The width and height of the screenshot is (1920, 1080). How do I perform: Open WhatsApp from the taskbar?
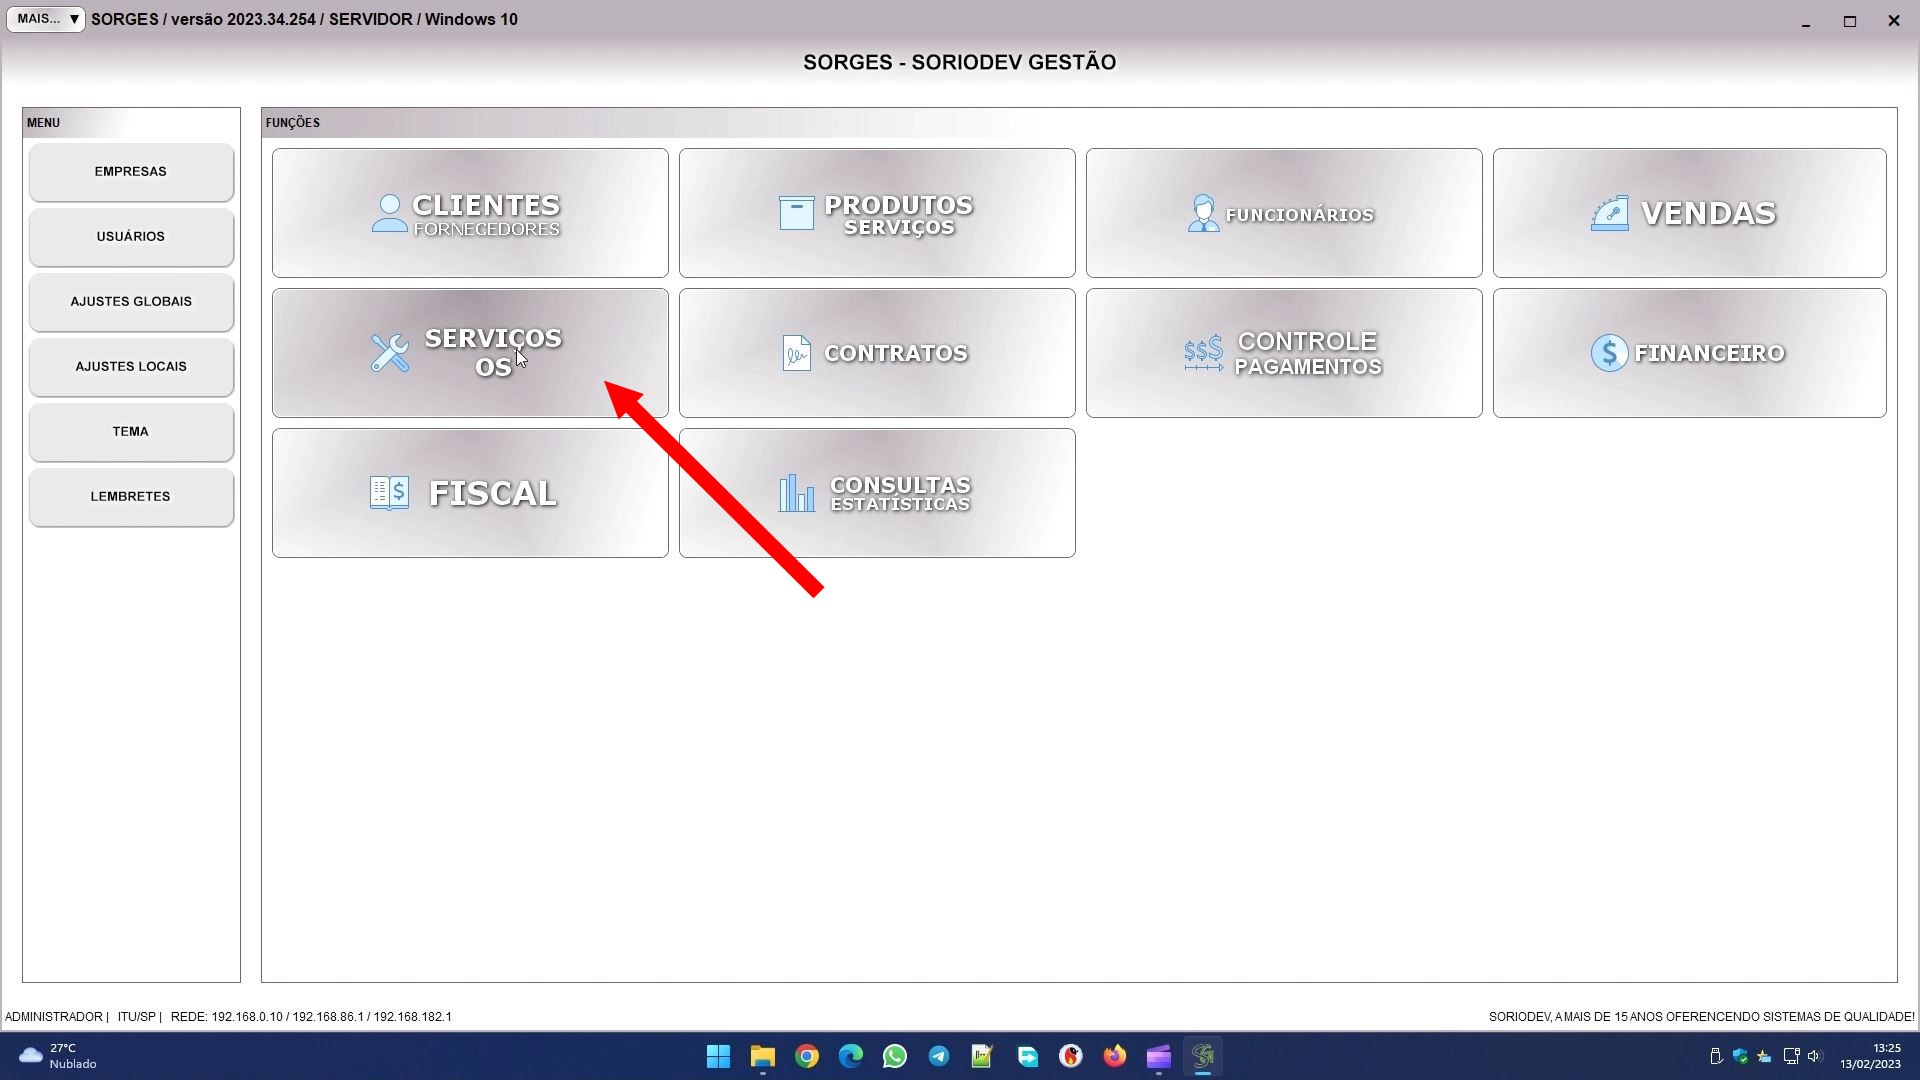coord(895,1056)
